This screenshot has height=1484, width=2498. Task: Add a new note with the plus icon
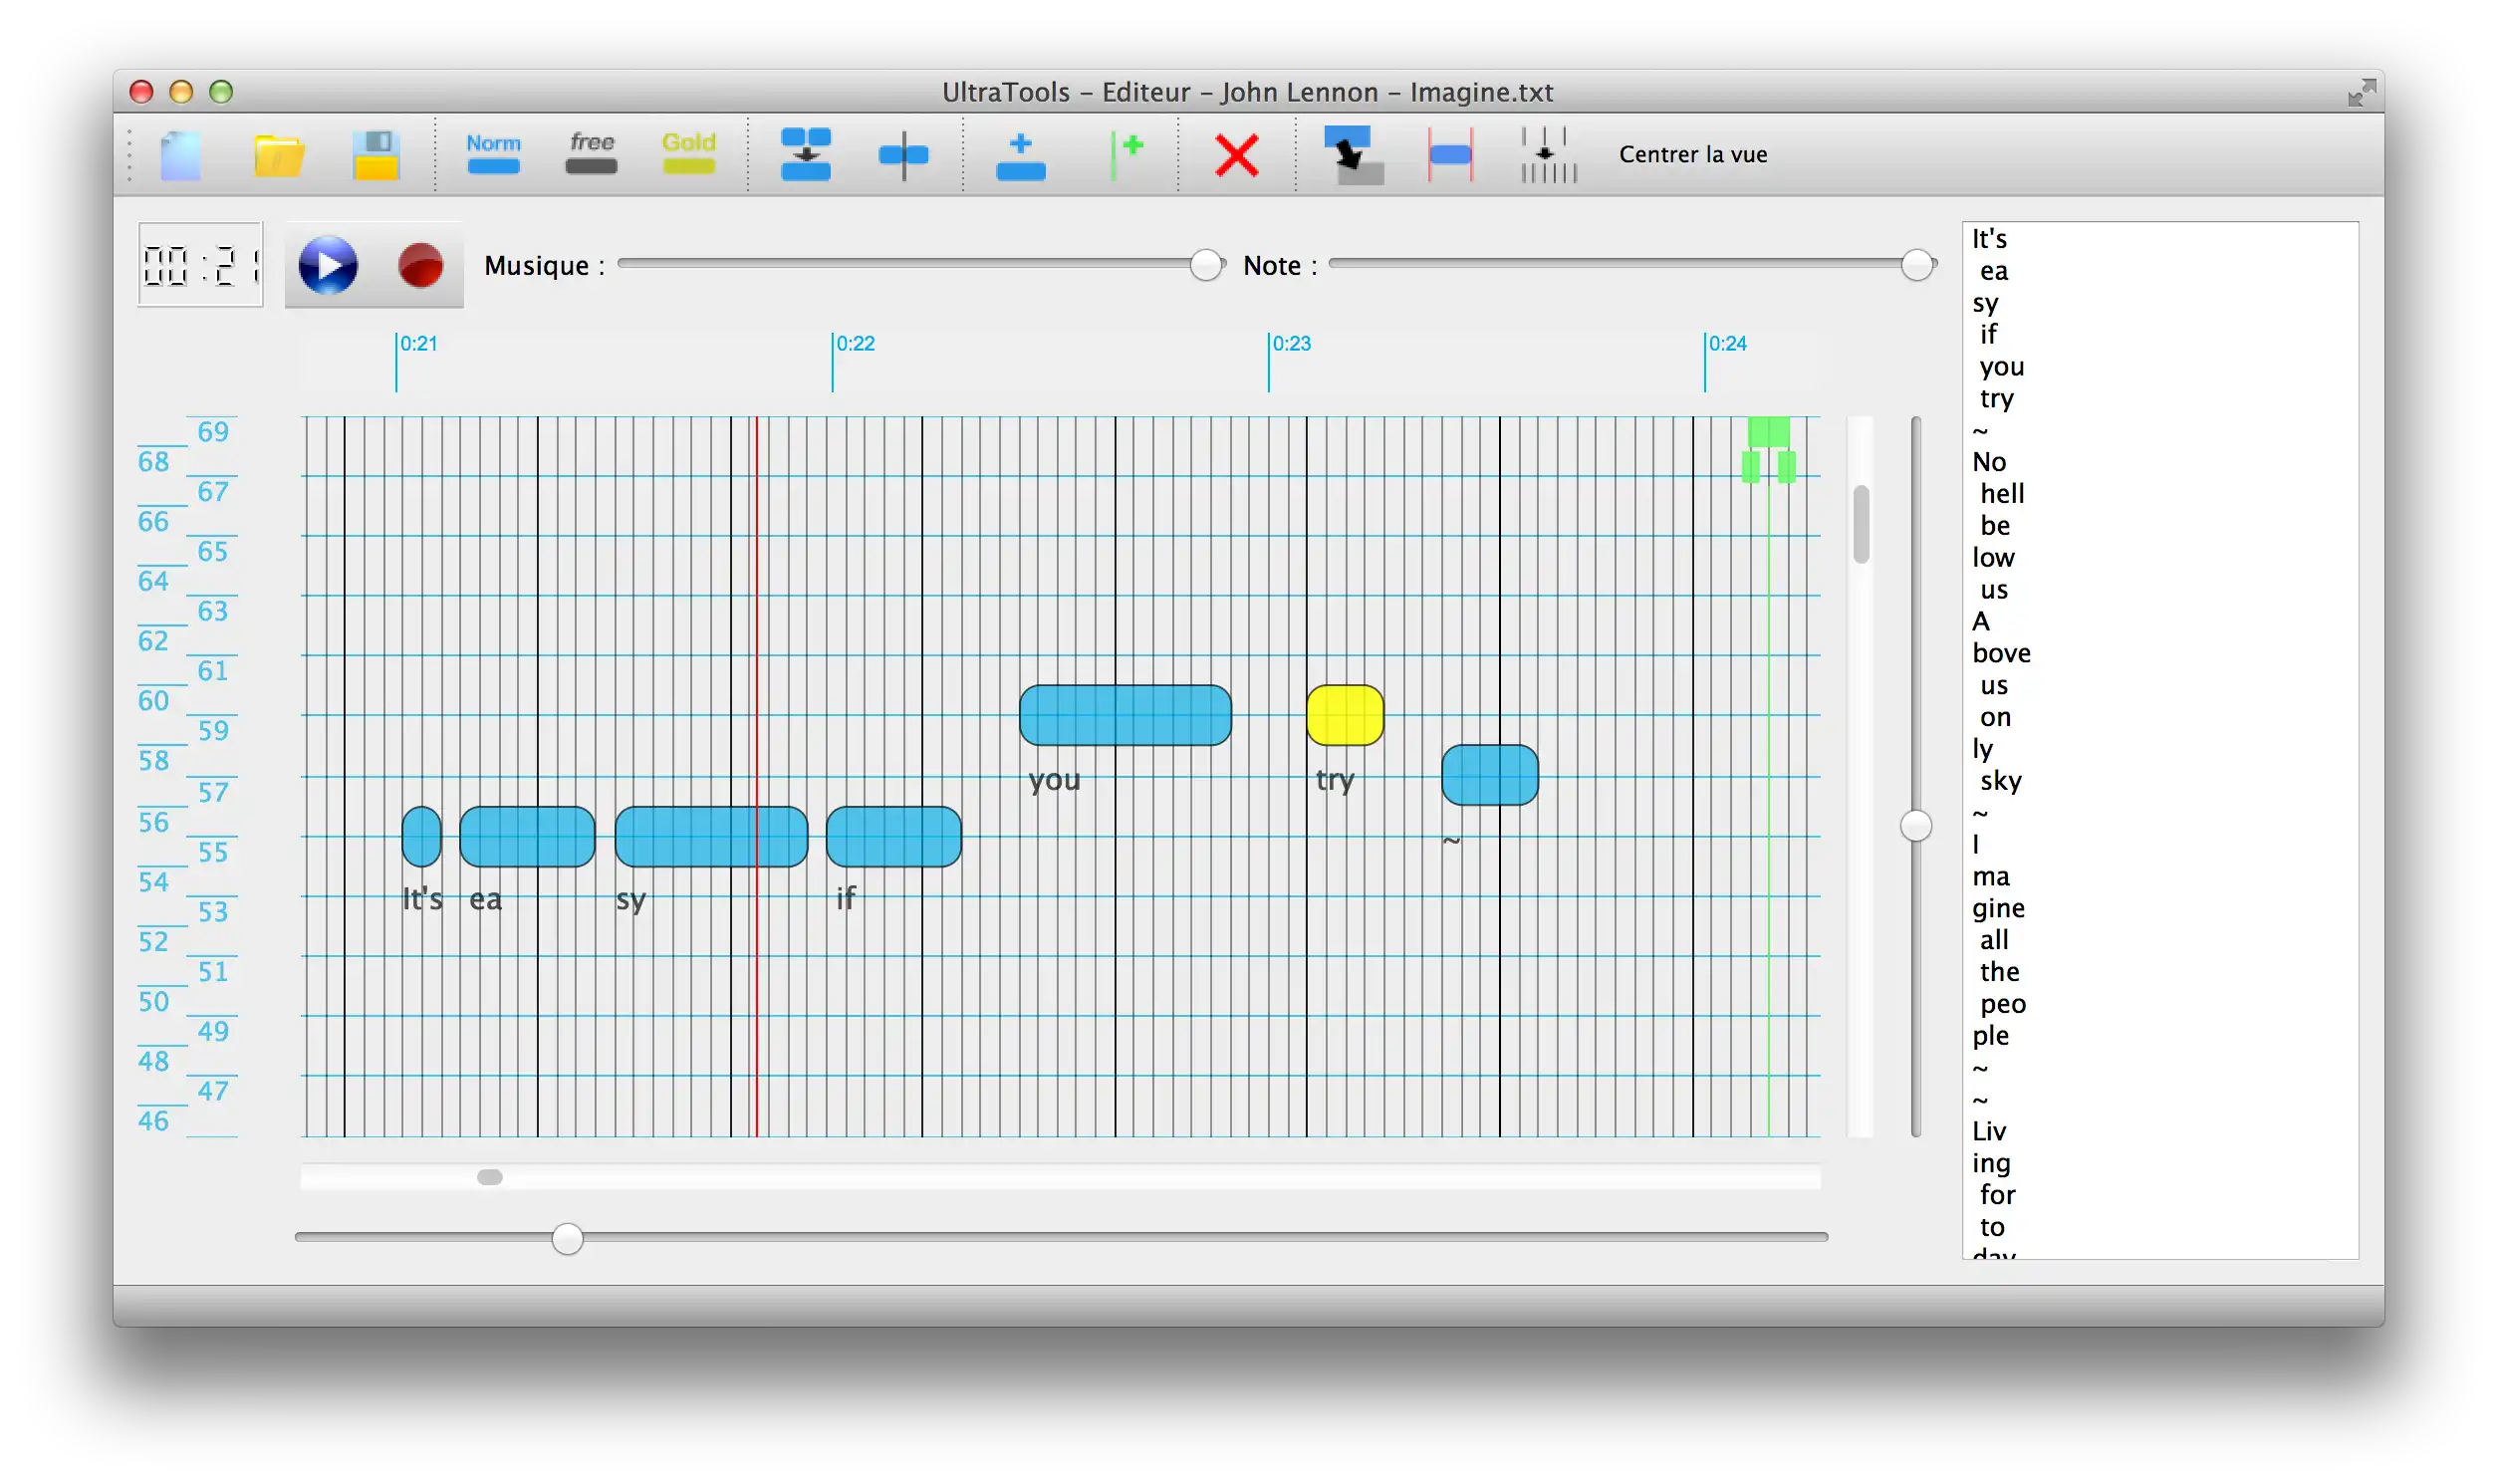point(1020,156)
